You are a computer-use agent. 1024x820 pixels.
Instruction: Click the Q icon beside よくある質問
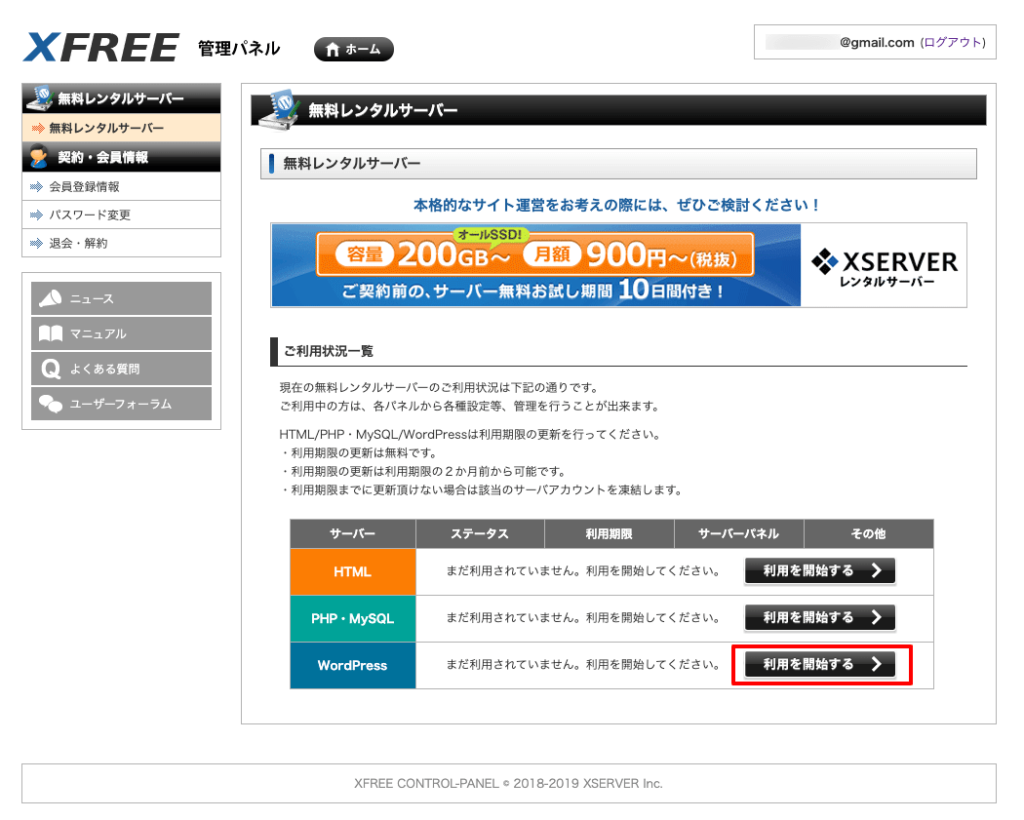pos(50,369)
